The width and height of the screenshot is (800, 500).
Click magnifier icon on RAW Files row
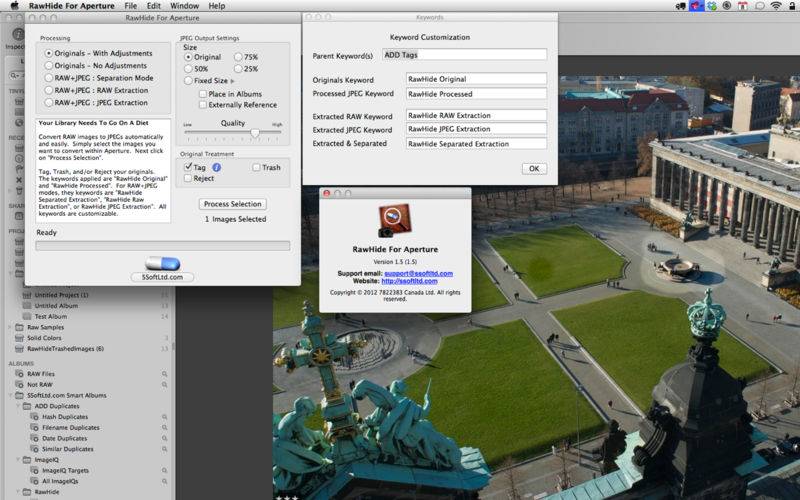165,374
